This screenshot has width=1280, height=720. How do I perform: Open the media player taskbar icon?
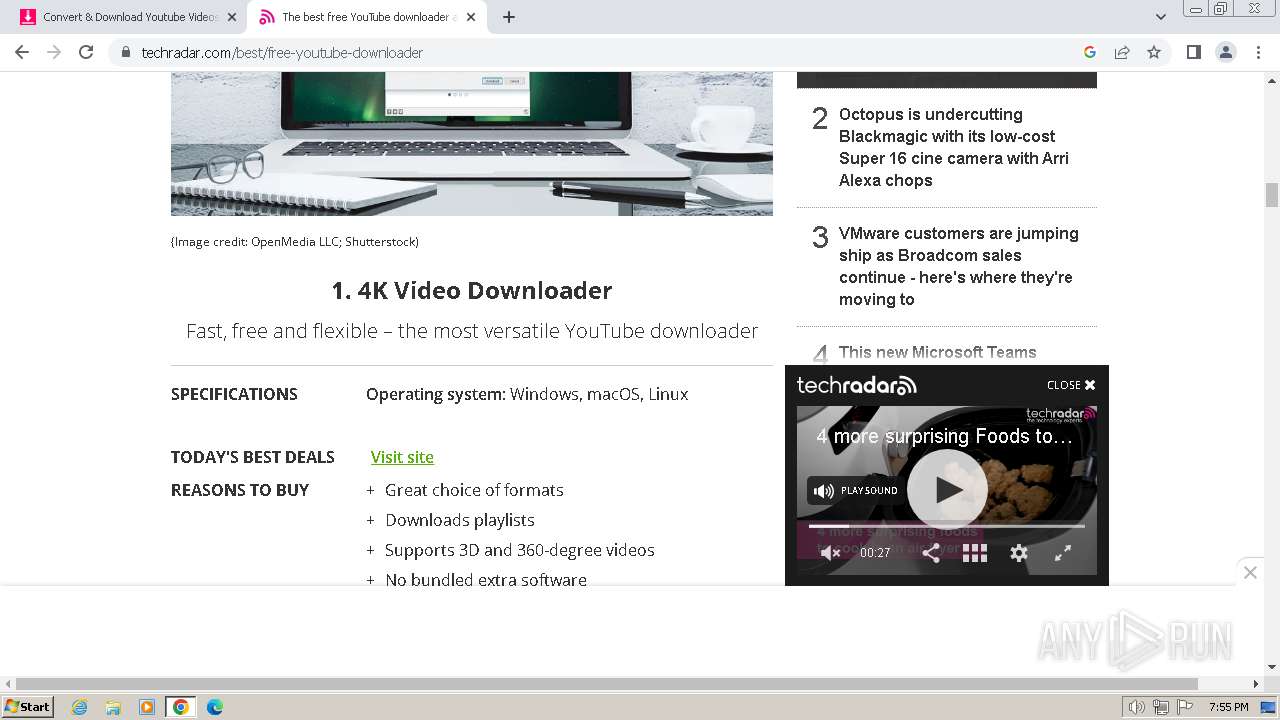pyautogui.click(x=147, y=707)
